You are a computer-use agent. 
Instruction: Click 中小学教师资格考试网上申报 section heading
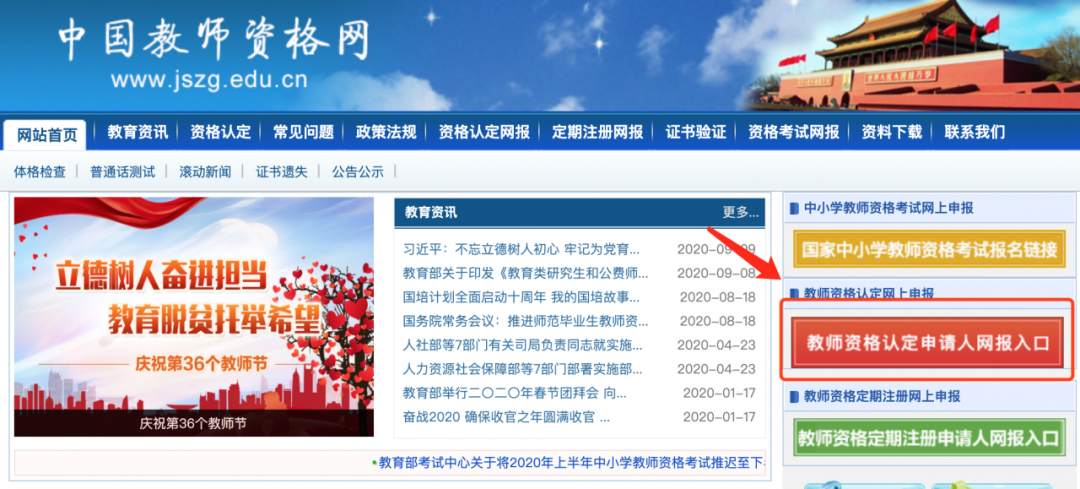[889, 208]
